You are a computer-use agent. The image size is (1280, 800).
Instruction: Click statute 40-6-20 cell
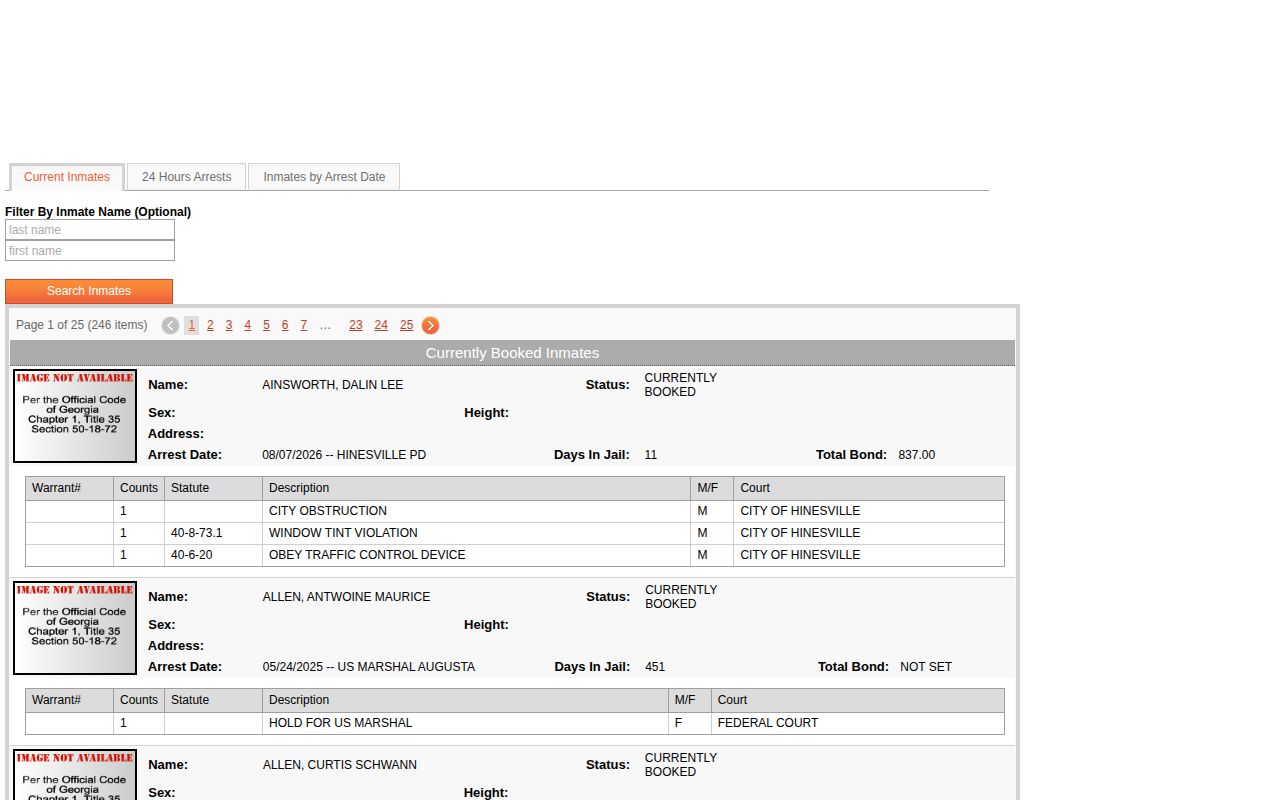click(x=213, y=555)
